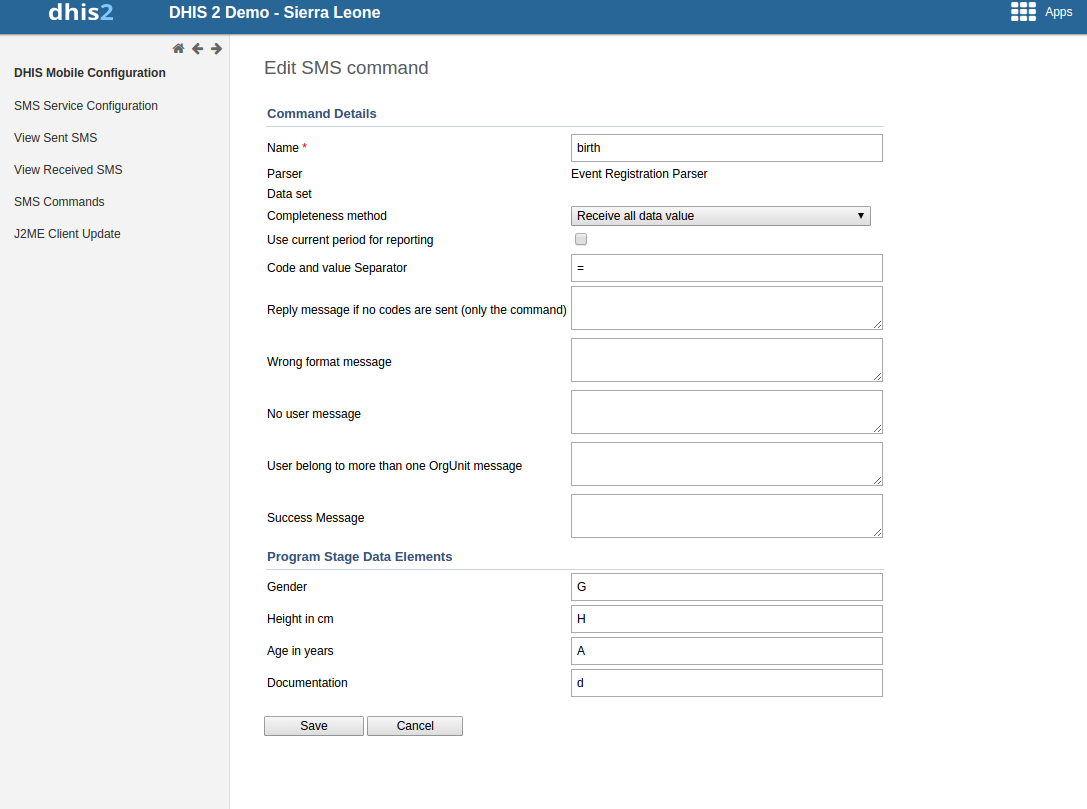Click the dhis2 logo
Screen dimensions: 1087x809
pyautogui.click(x=81, y=13)
